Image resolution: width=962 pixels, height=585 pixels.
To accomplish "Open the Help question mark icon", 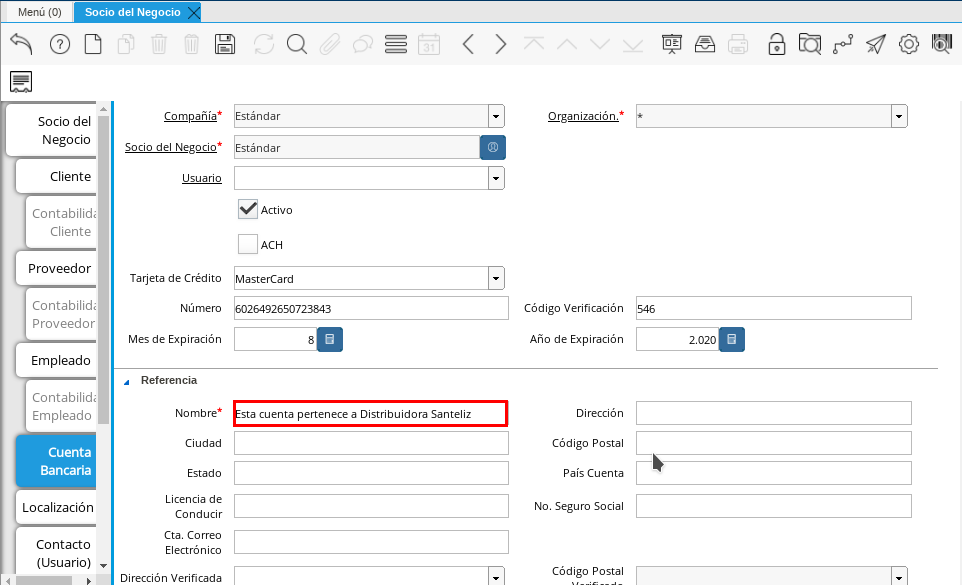I will pos(59,44).
